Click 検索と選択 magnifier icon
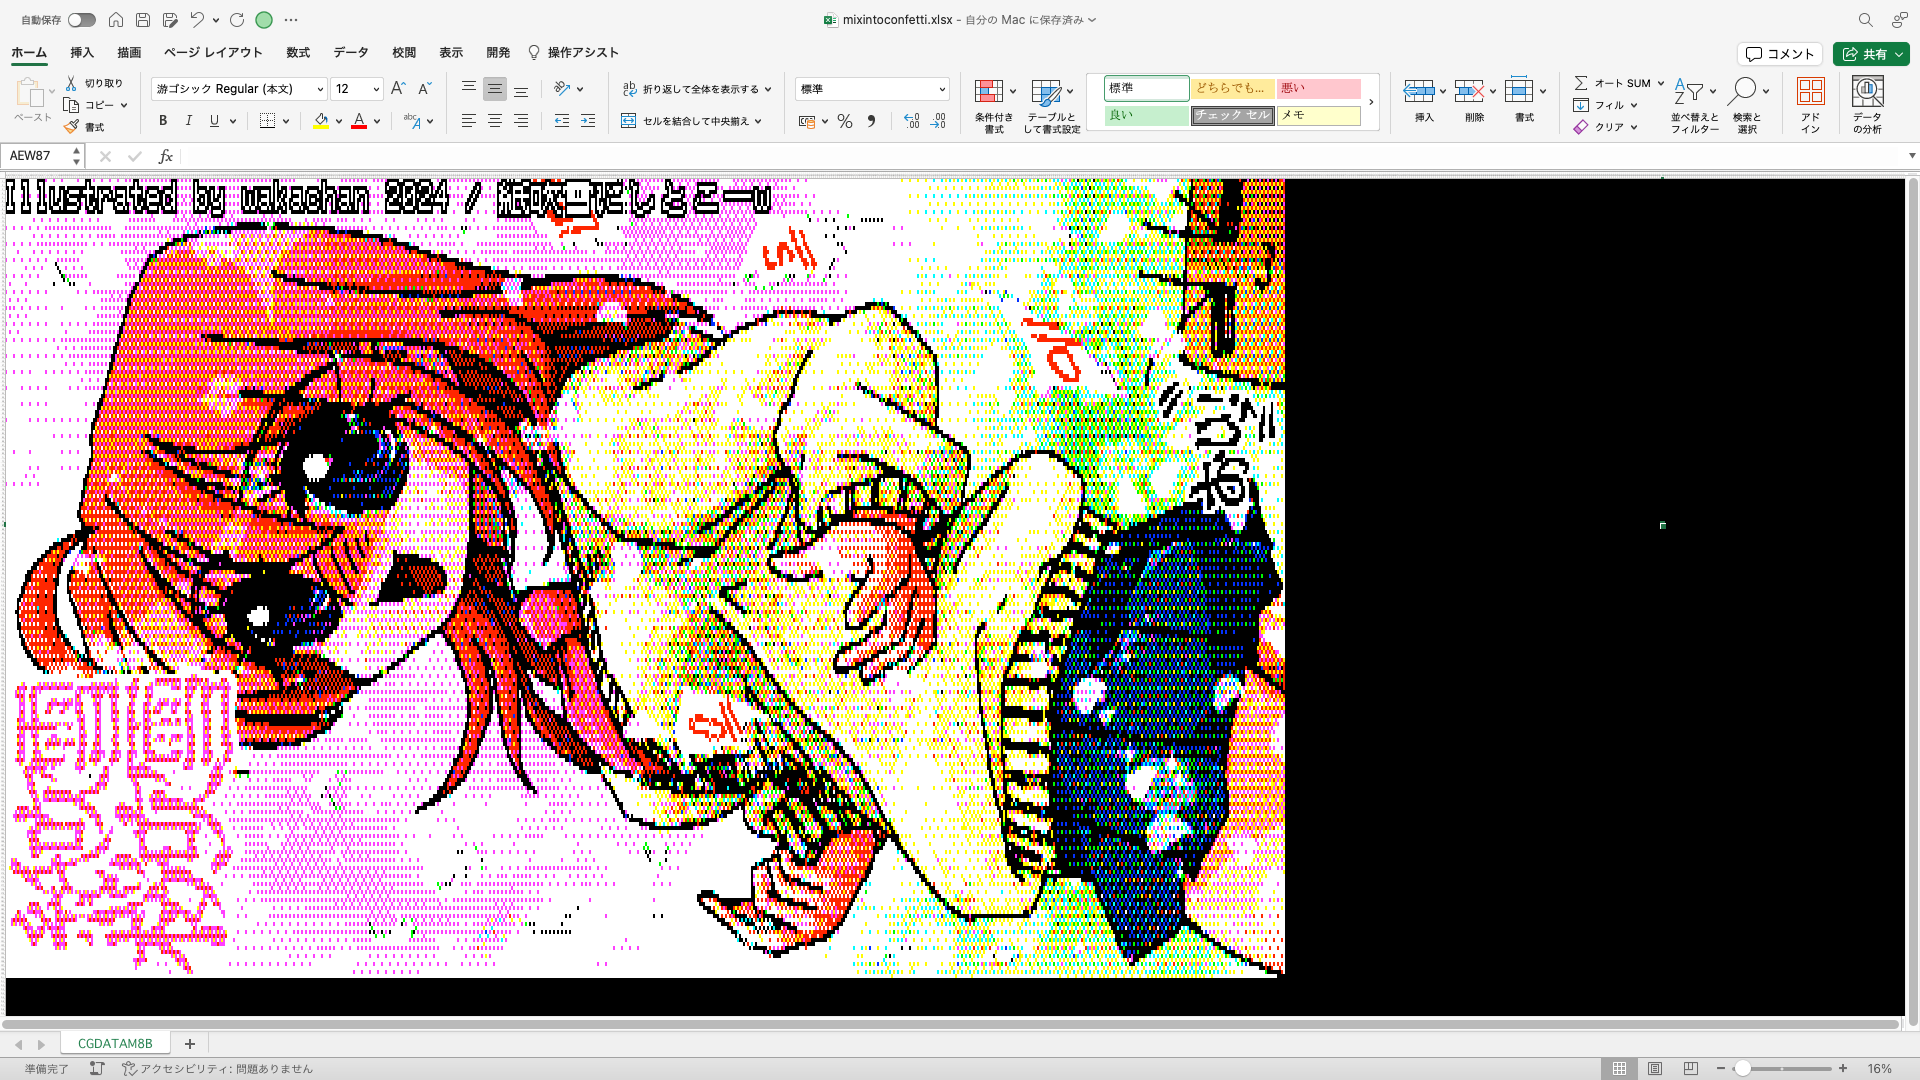 (x=1742, y=92)
